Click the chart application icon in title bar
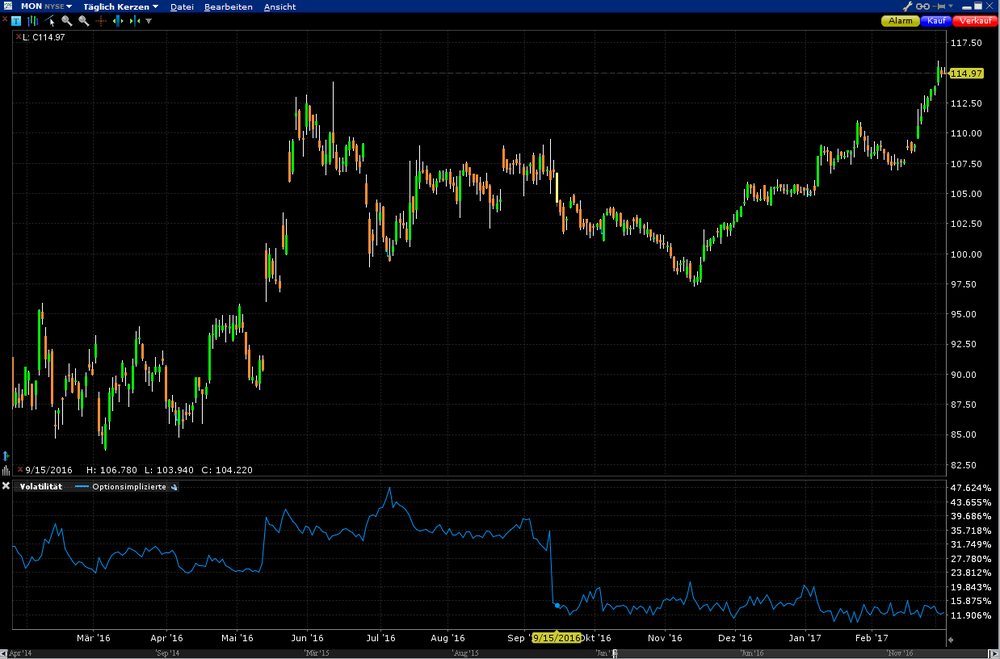1000x659 pixels. click(x=8, y=6)
